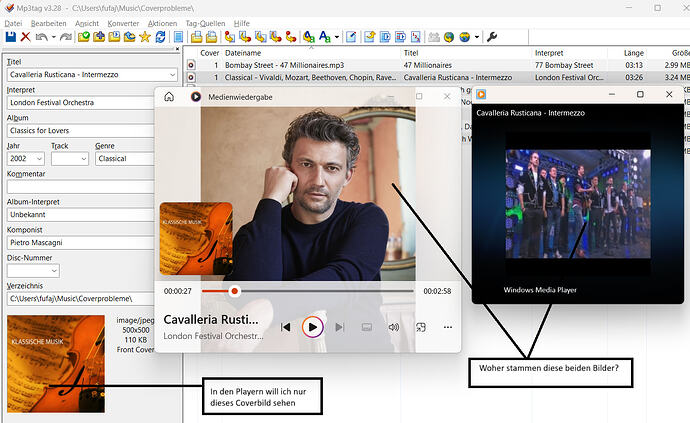Click the Actions quick icon with blue A
Image resolution: width=690 pixels, height=423 pixels.
pos(325,37)
